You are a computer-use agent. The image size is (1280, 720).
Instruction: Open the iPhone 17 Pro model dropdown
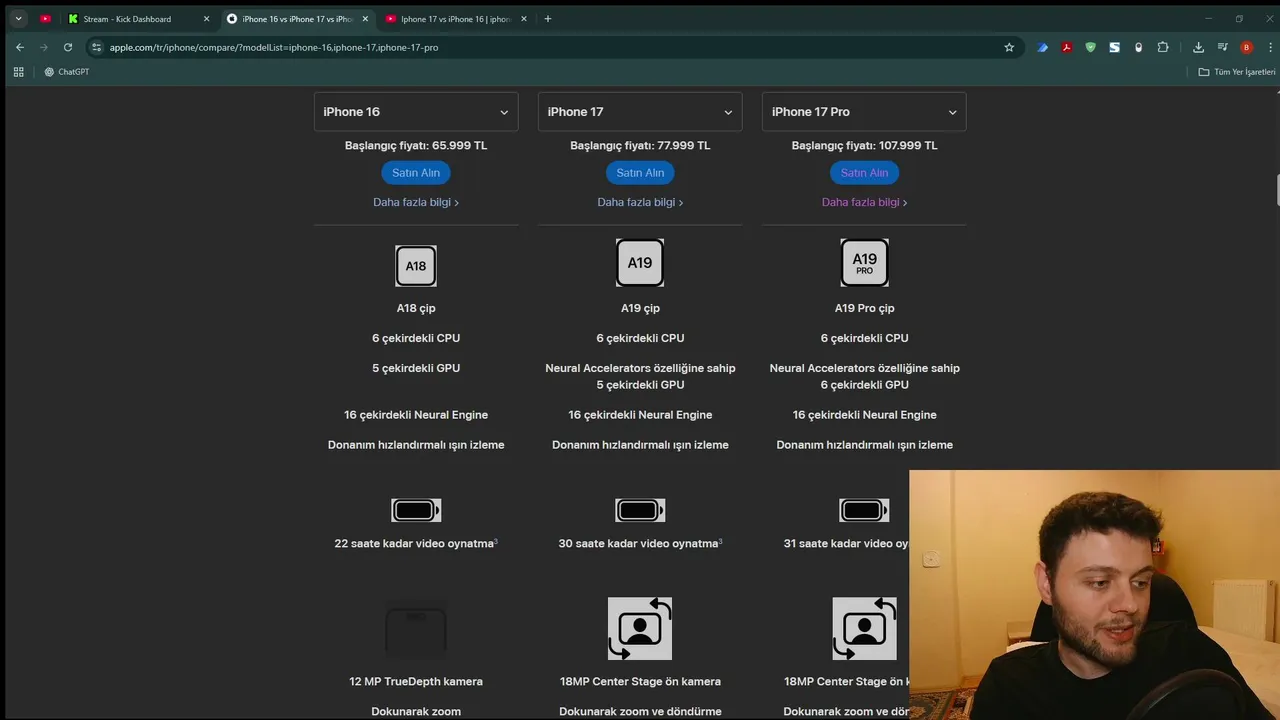click(864, 111)
